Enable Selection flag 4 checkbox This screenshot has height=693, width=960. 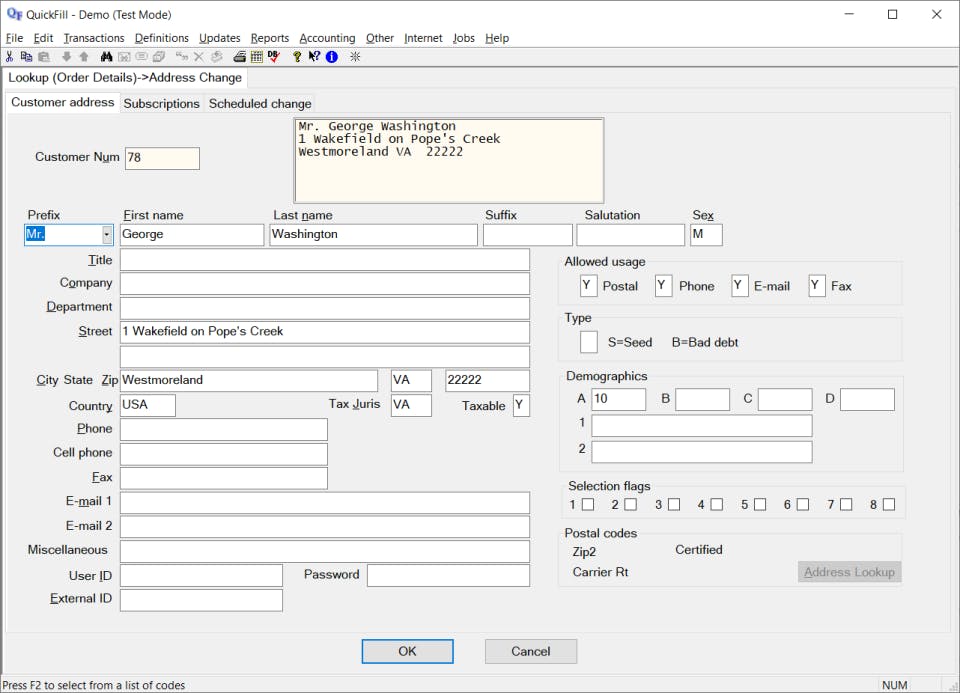coord(717,505)
